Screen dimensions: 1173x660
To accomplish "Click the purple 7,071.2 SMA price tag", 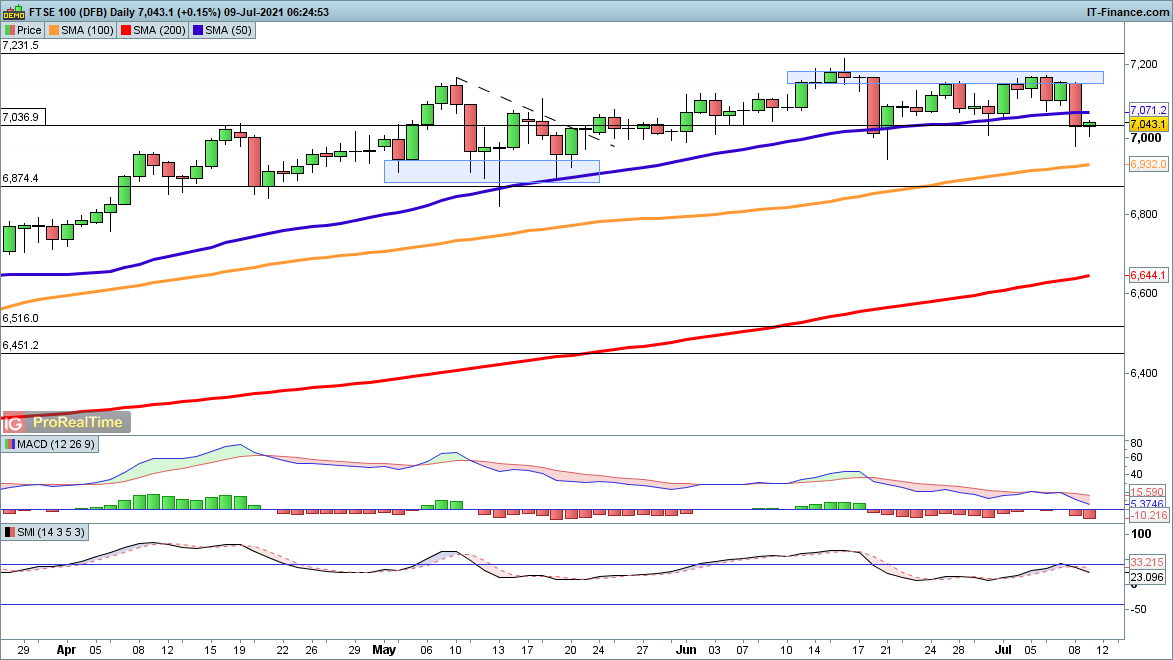I will (x=1147, y=110).
